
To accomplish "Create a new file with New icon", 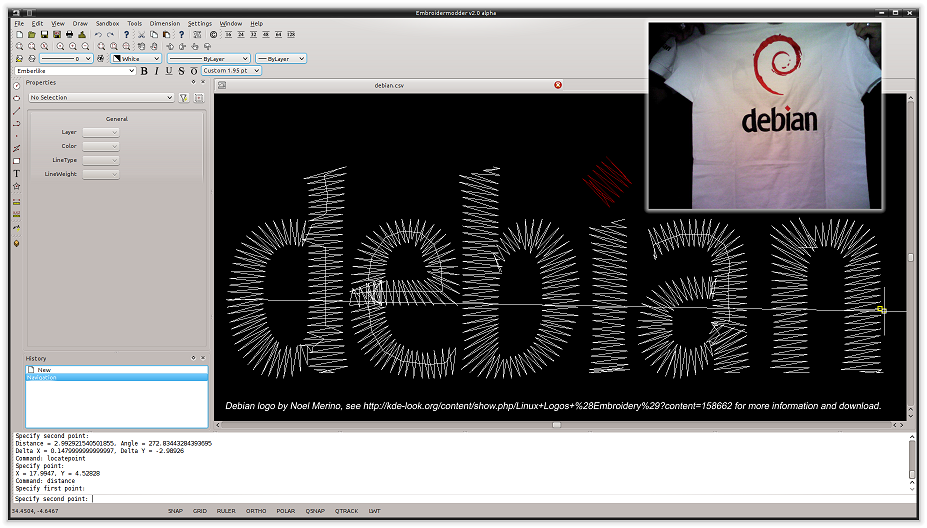I will 20,35.
